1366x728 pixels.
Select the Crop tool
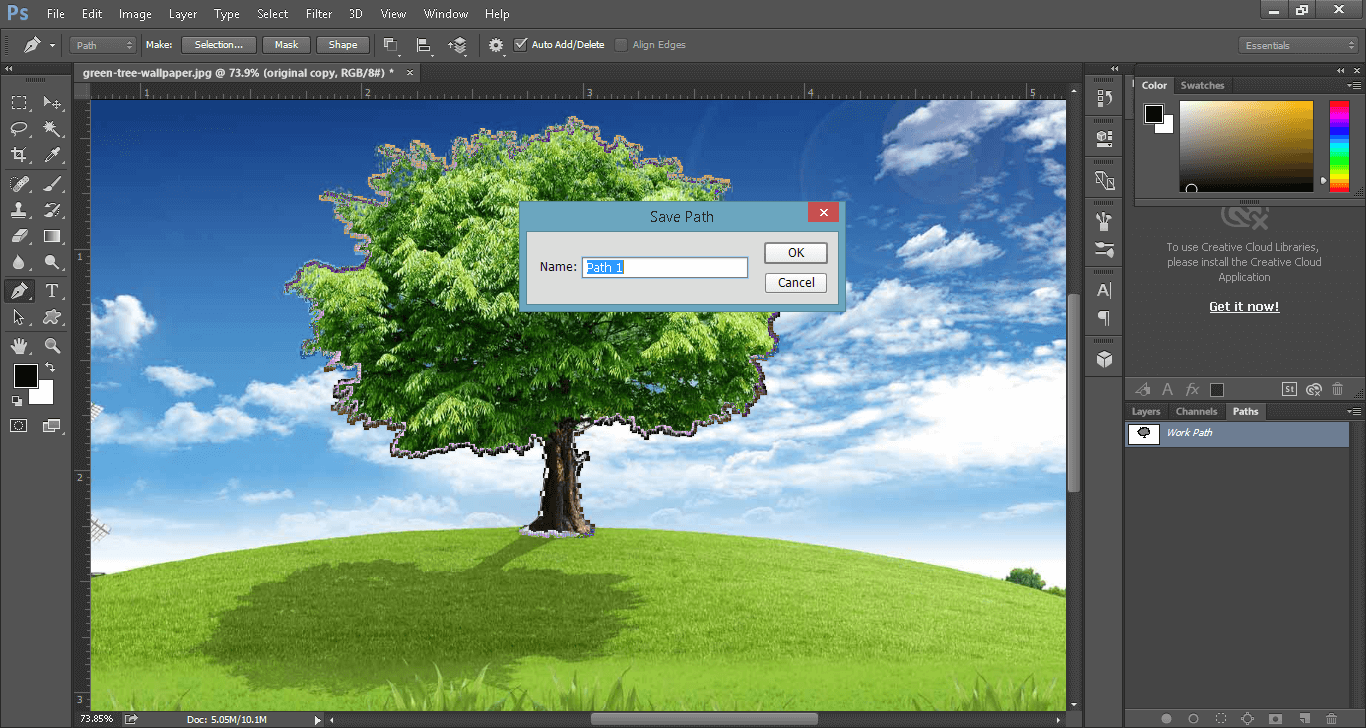click(19, 155)
